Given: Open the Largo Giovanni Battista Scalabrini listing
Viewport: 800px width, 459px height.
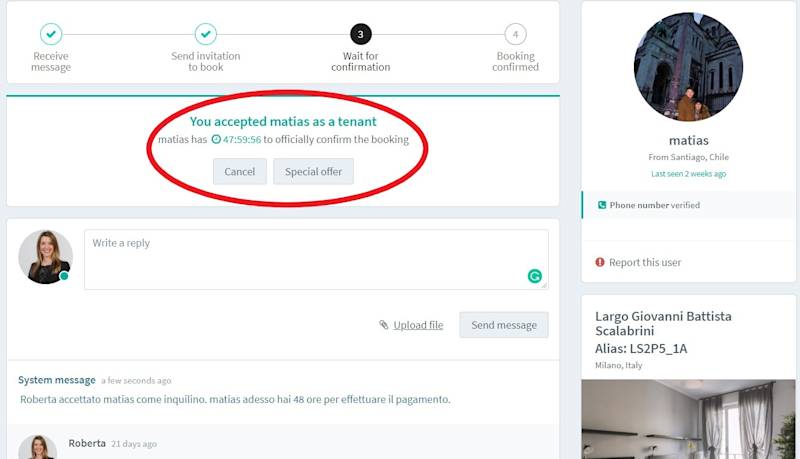Looking at the screenshot, I should click(663, 323).
